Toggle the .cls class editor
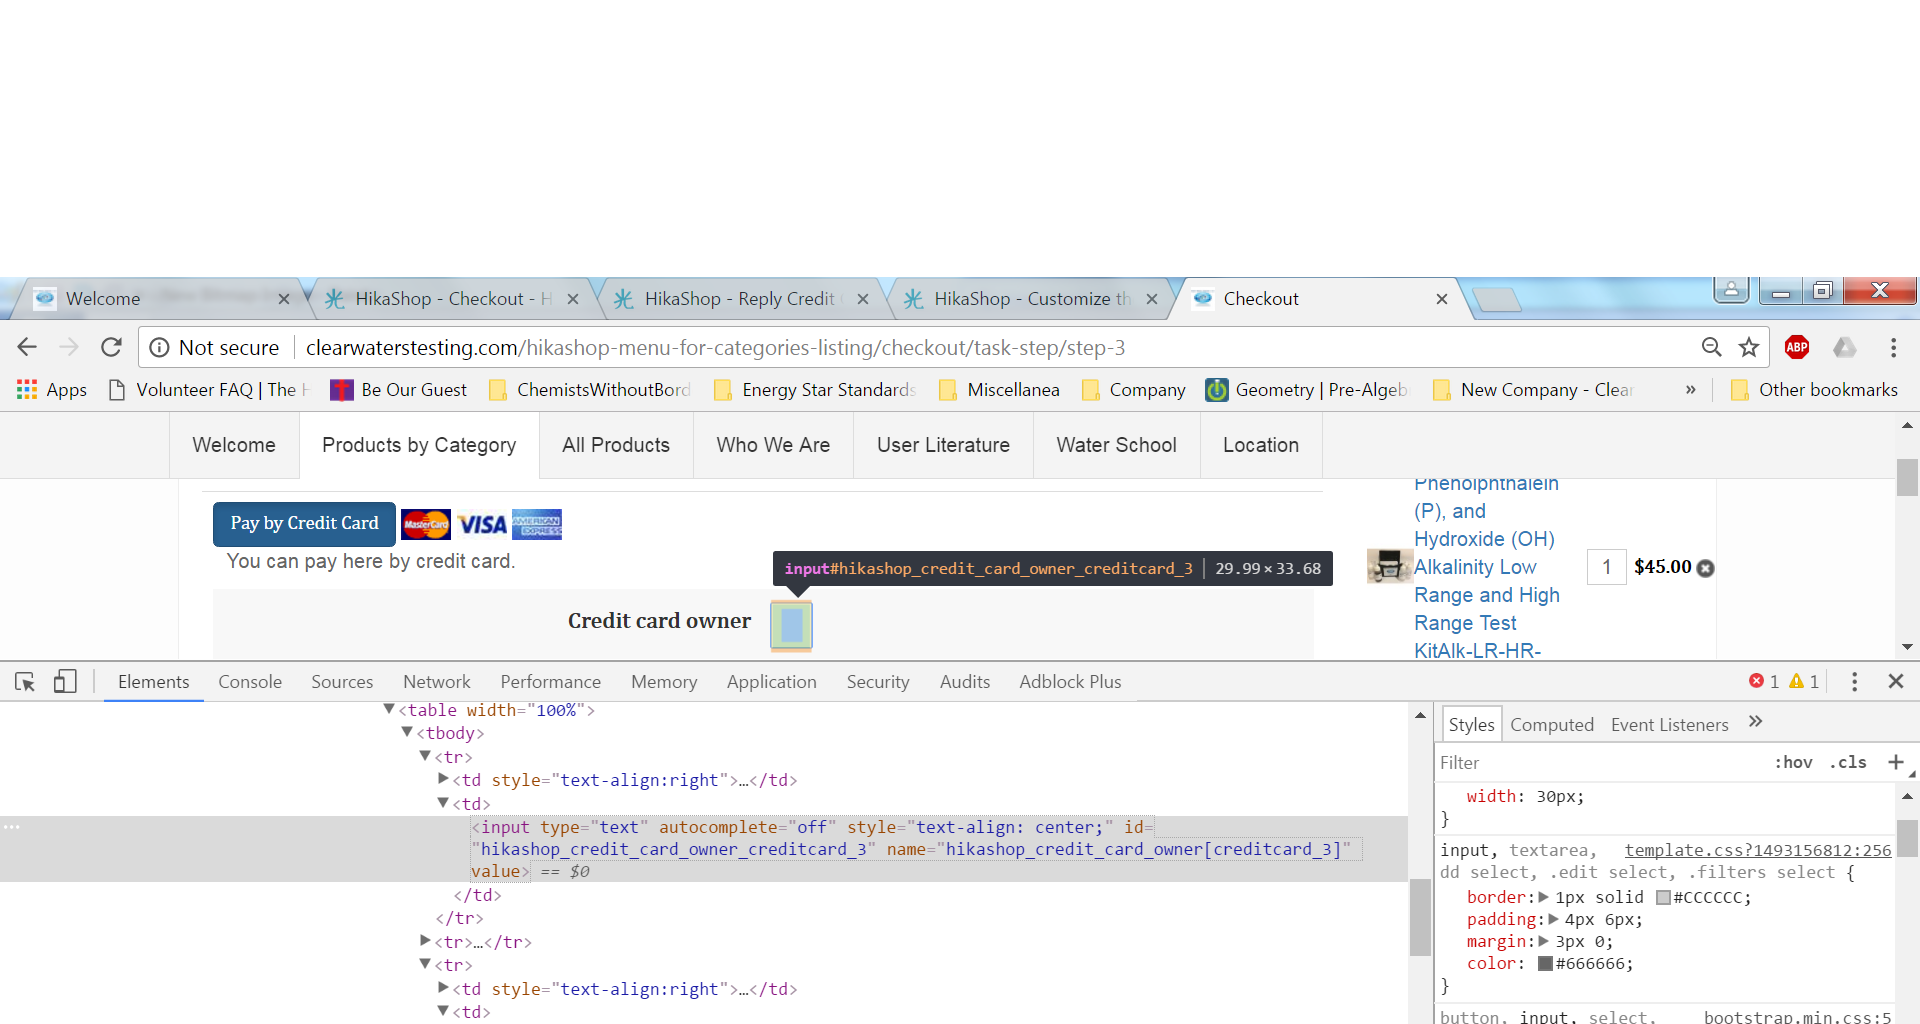Screen dimensions: 1920x1024 [x=1848, y=762]
